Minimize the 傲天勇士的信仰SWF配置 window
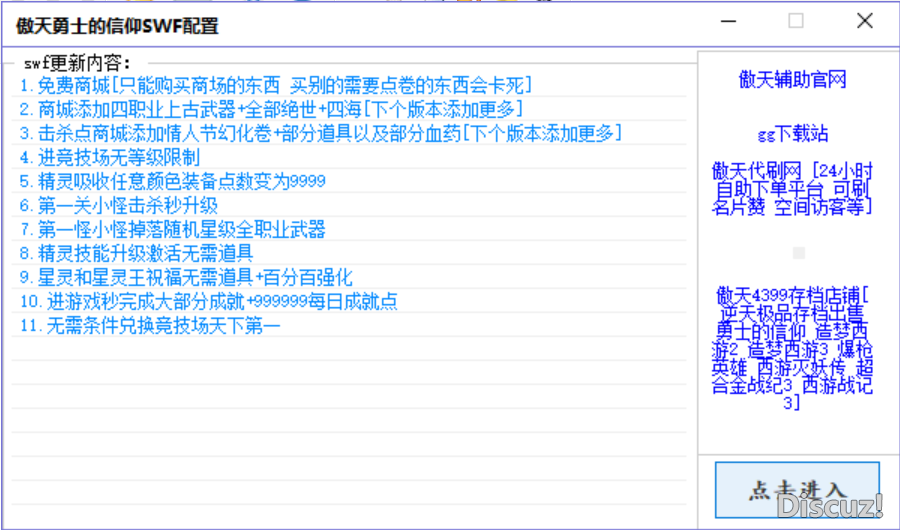The height and width of the screenshot is (530, 900). 728,21
